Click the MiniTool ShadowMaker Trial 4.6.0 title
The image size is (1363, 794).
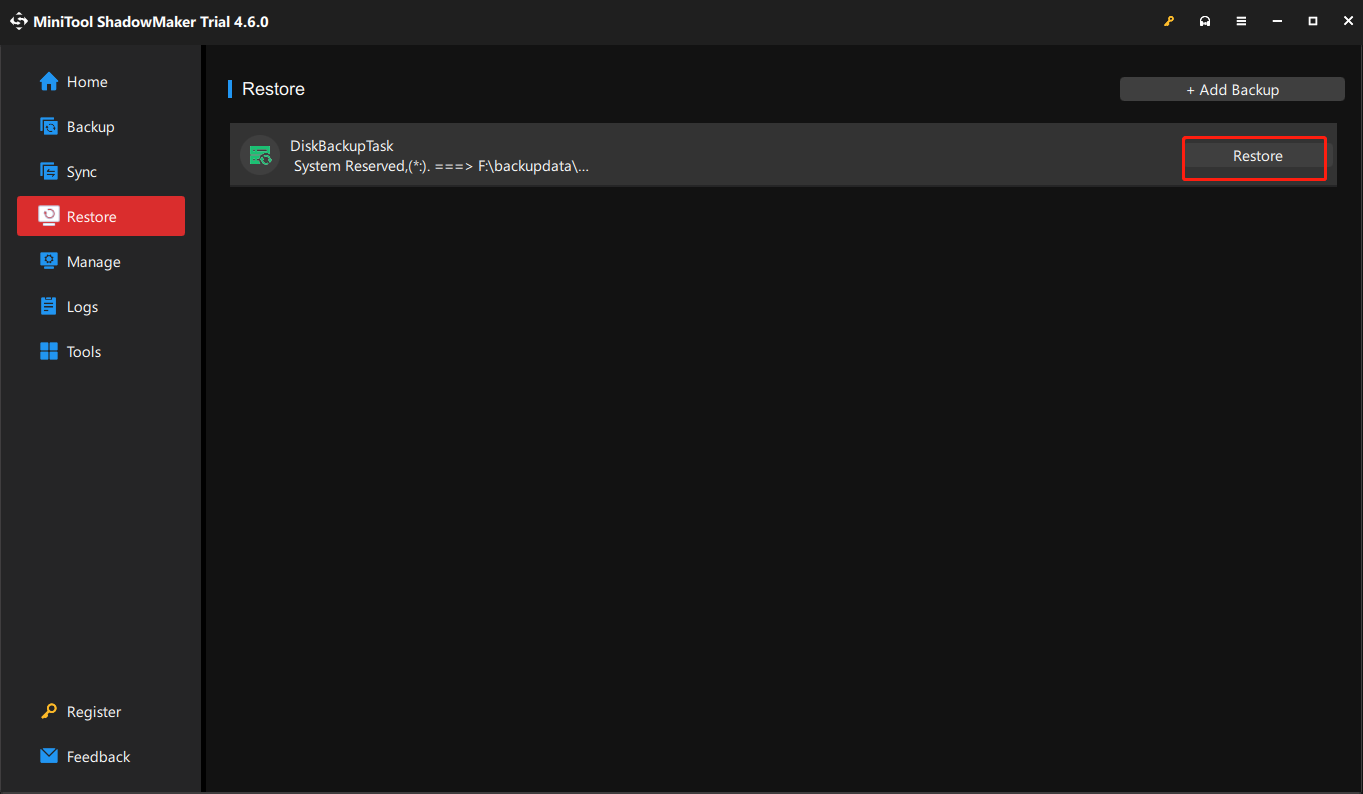151,21
